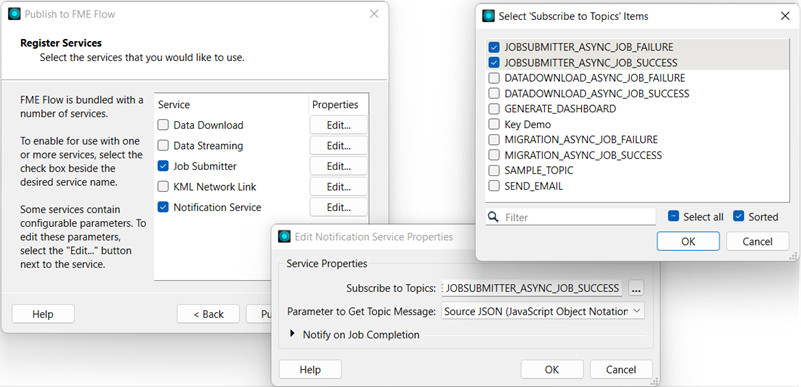801x387 pixels.
Task: Check DATADOWNLOAD_ASYNC_JOB_SUCCESS topic
Action: (x=493, y=93)
